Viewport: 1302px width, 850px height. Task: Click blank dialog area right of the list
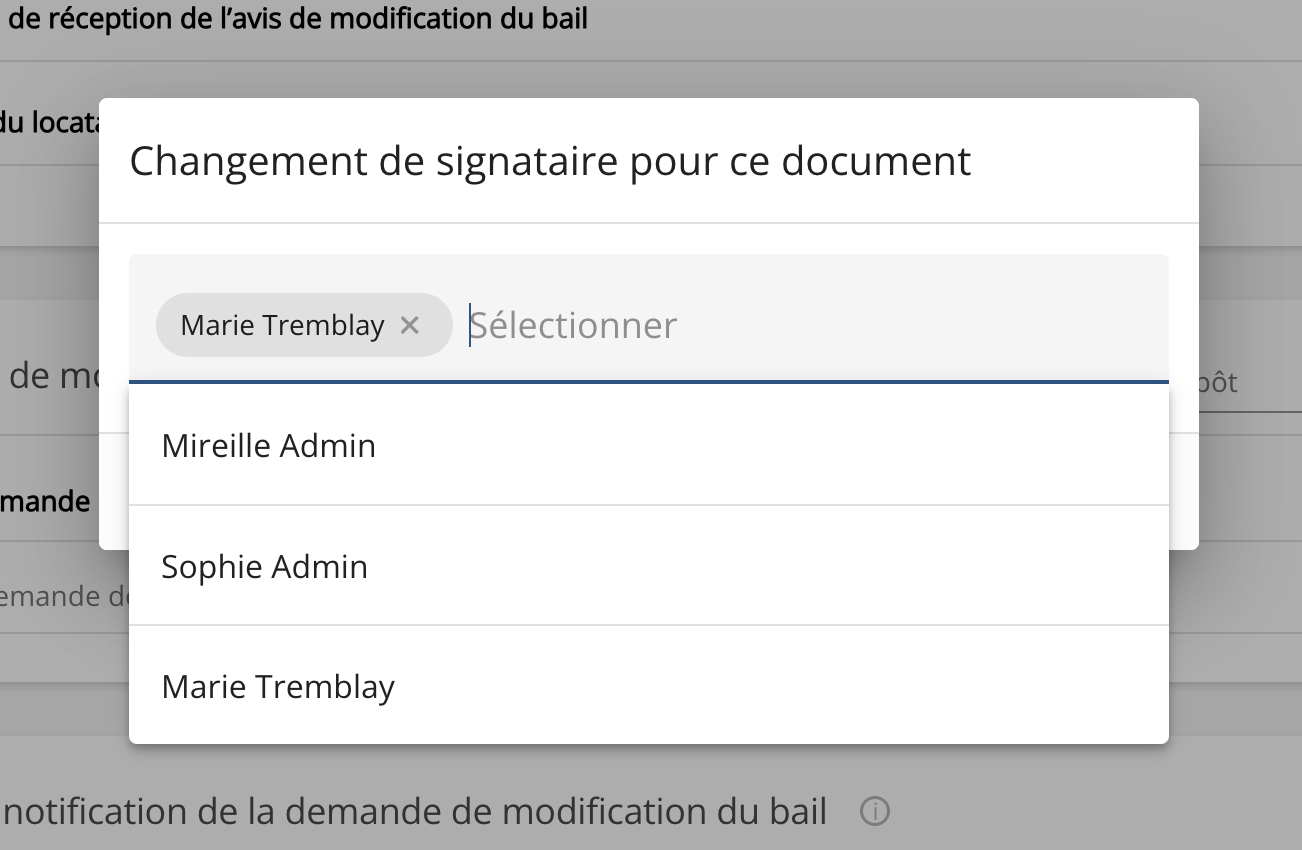tap(1183, 470)
